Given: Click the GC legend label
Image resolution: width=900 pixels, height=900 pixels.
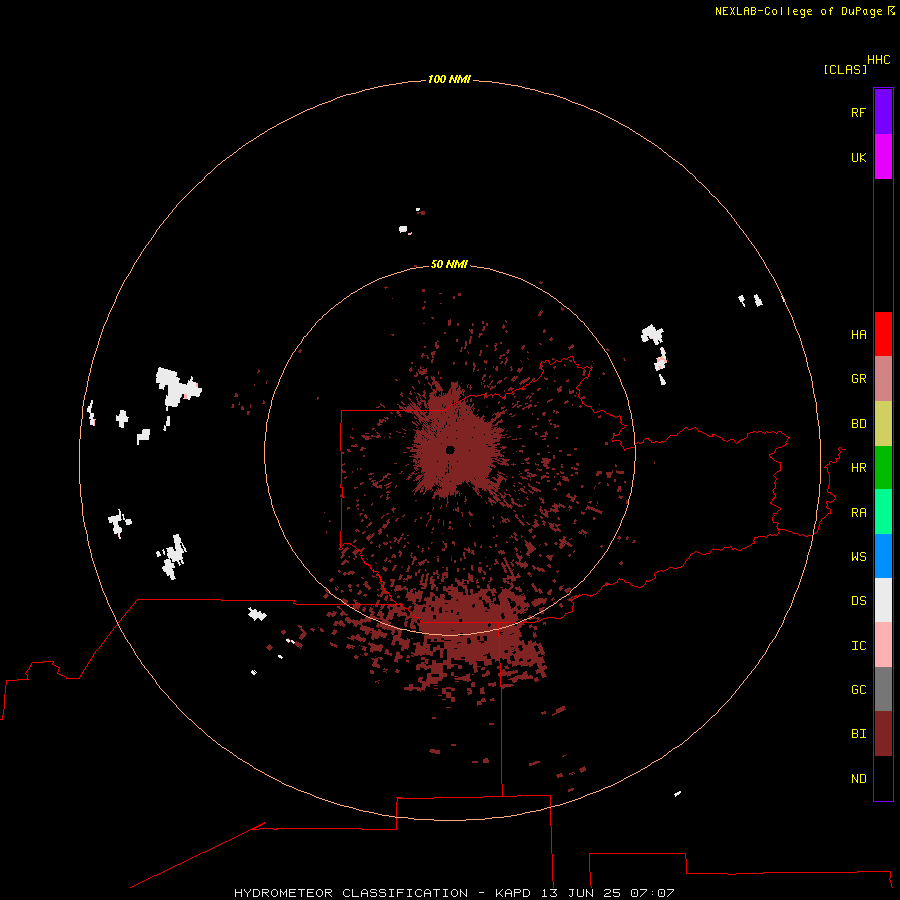Looking at the screenshot, I should tap(858, 690).
